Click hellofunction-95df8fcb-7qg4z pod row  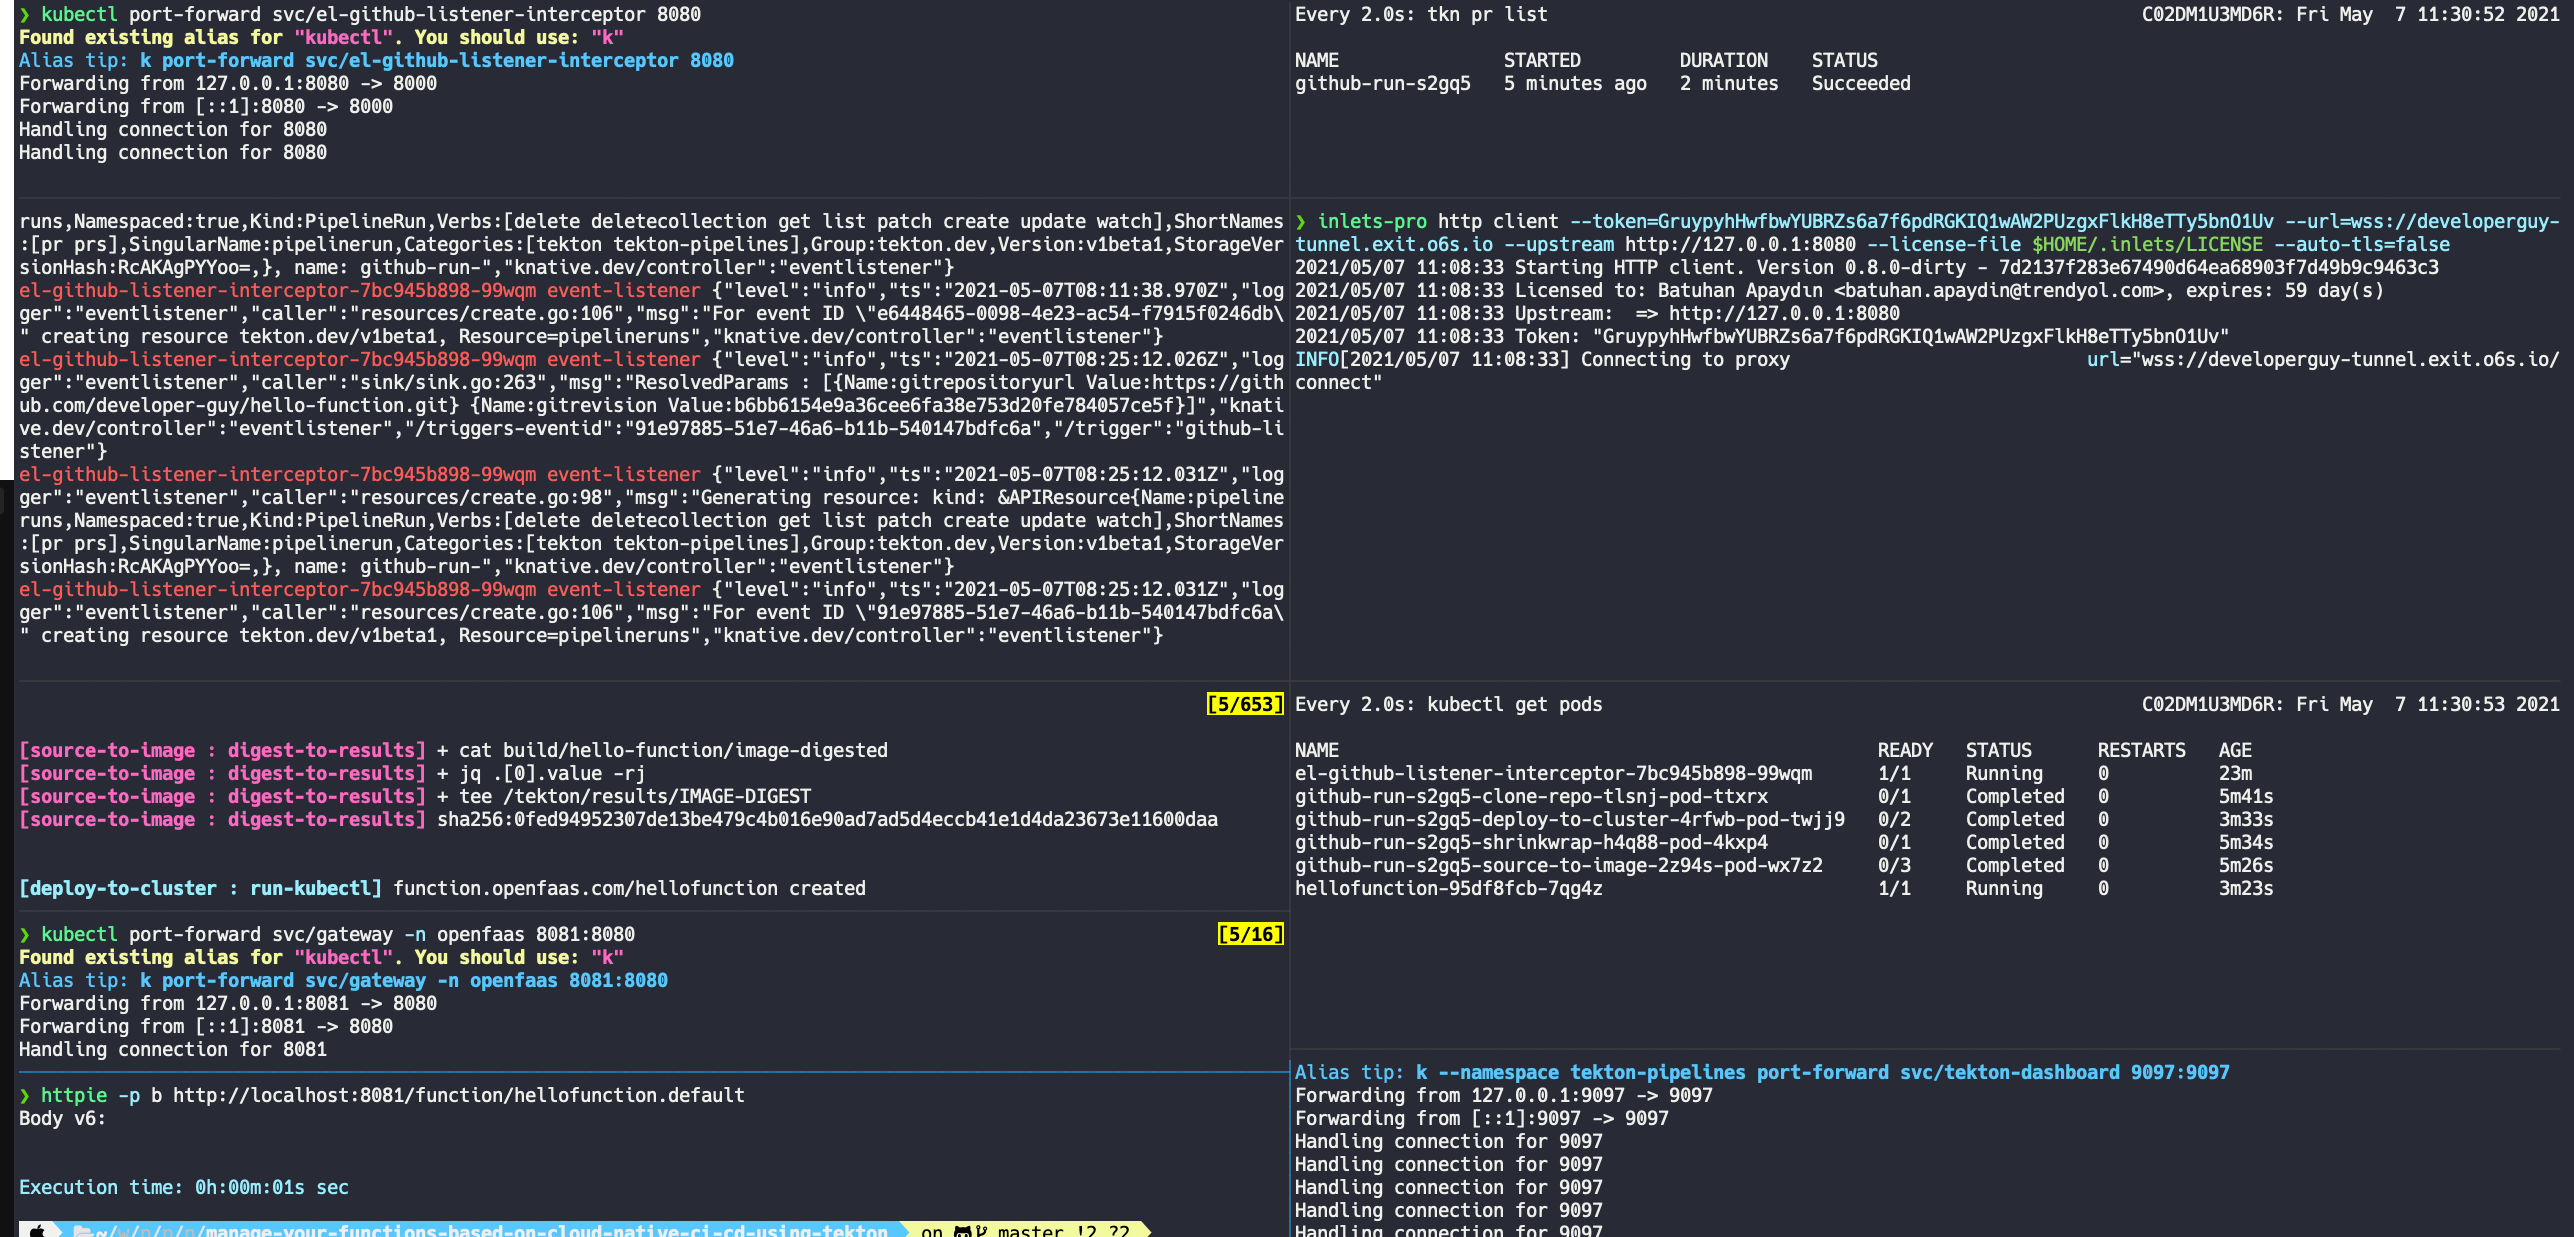(1448, 888)
